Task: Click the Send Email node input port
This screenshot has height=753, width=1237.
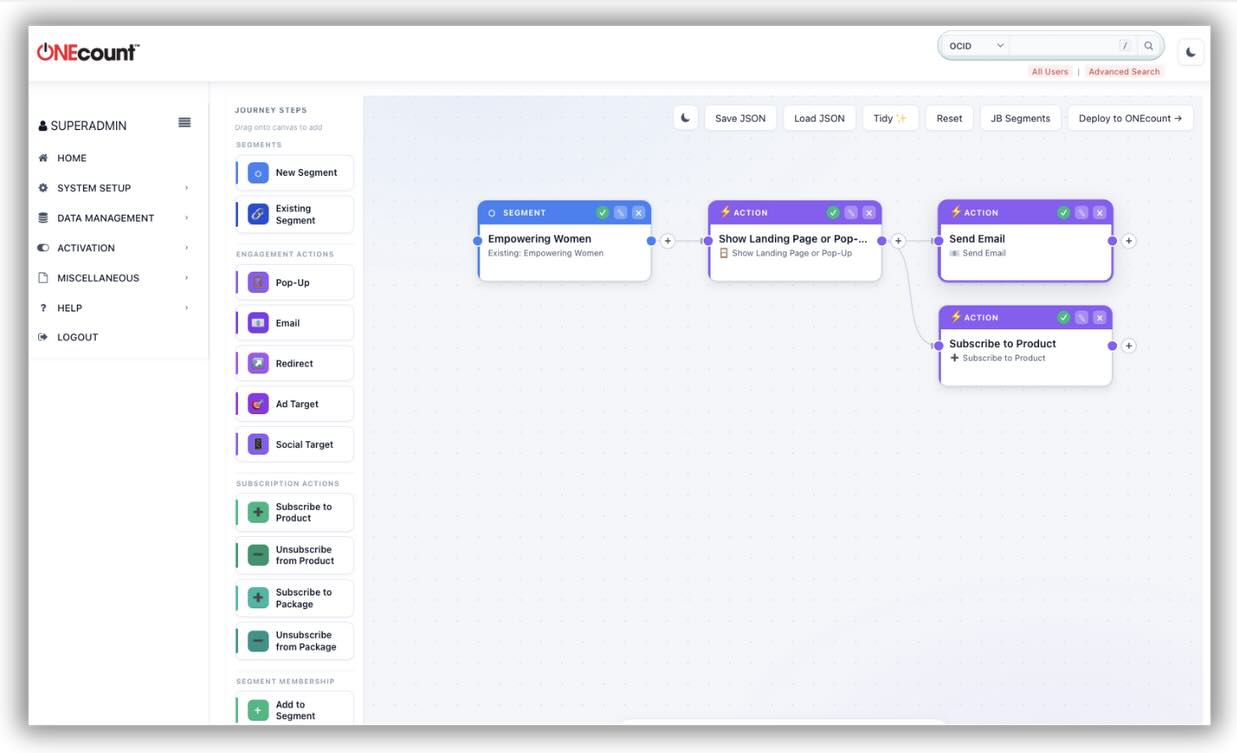Action: pos(939,241)
